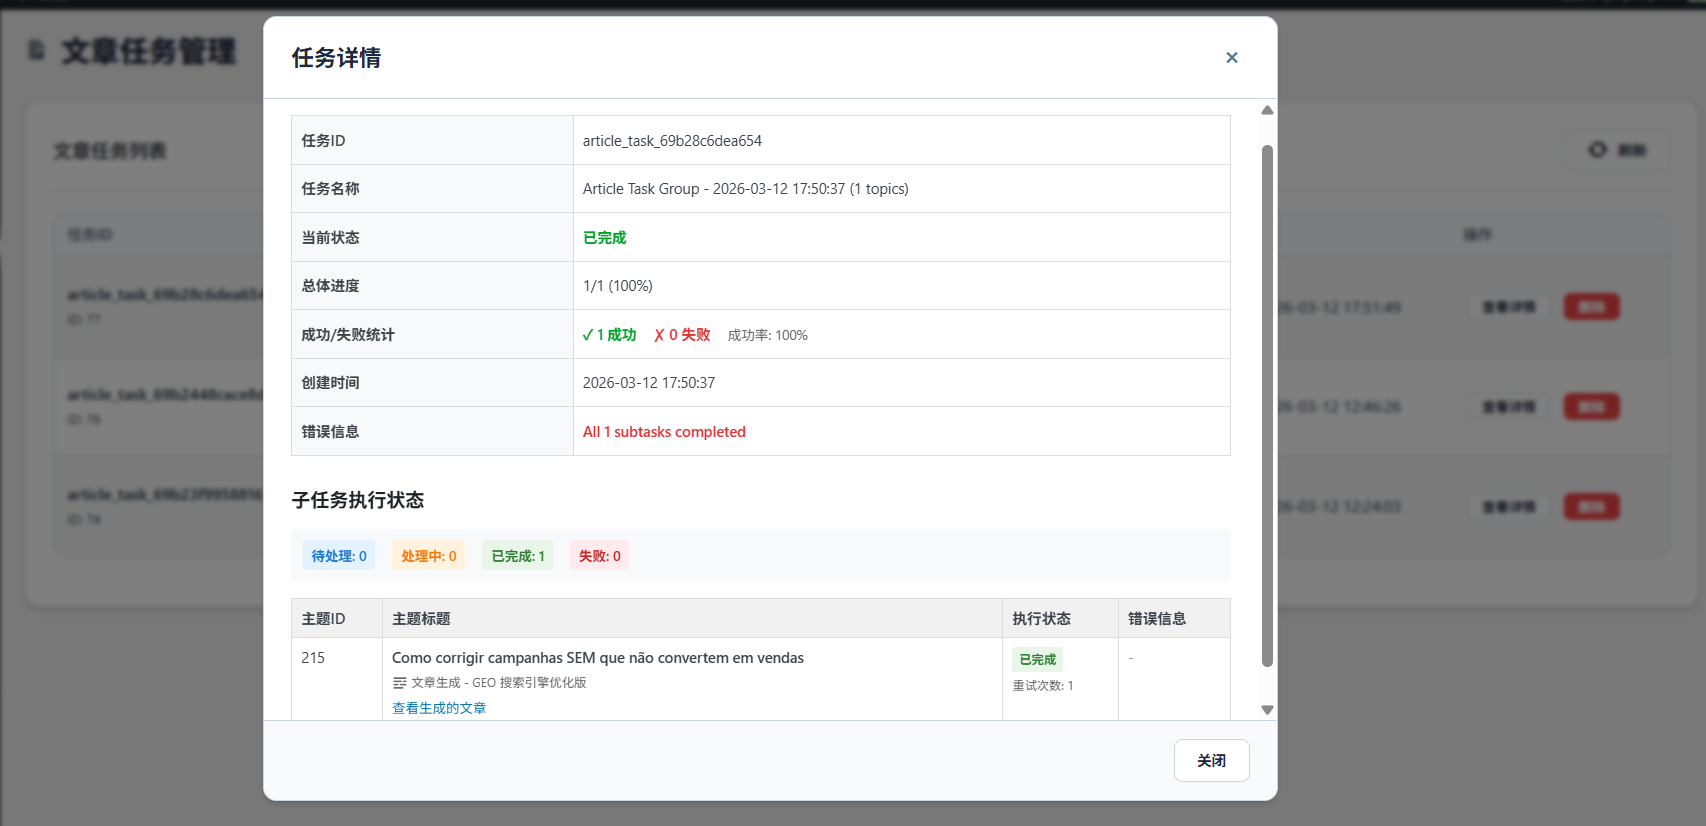This screenshot has height=826, width=1706.
Task: Click the document icon beside 文章任务管理 title
Action: tap(37, 50)
